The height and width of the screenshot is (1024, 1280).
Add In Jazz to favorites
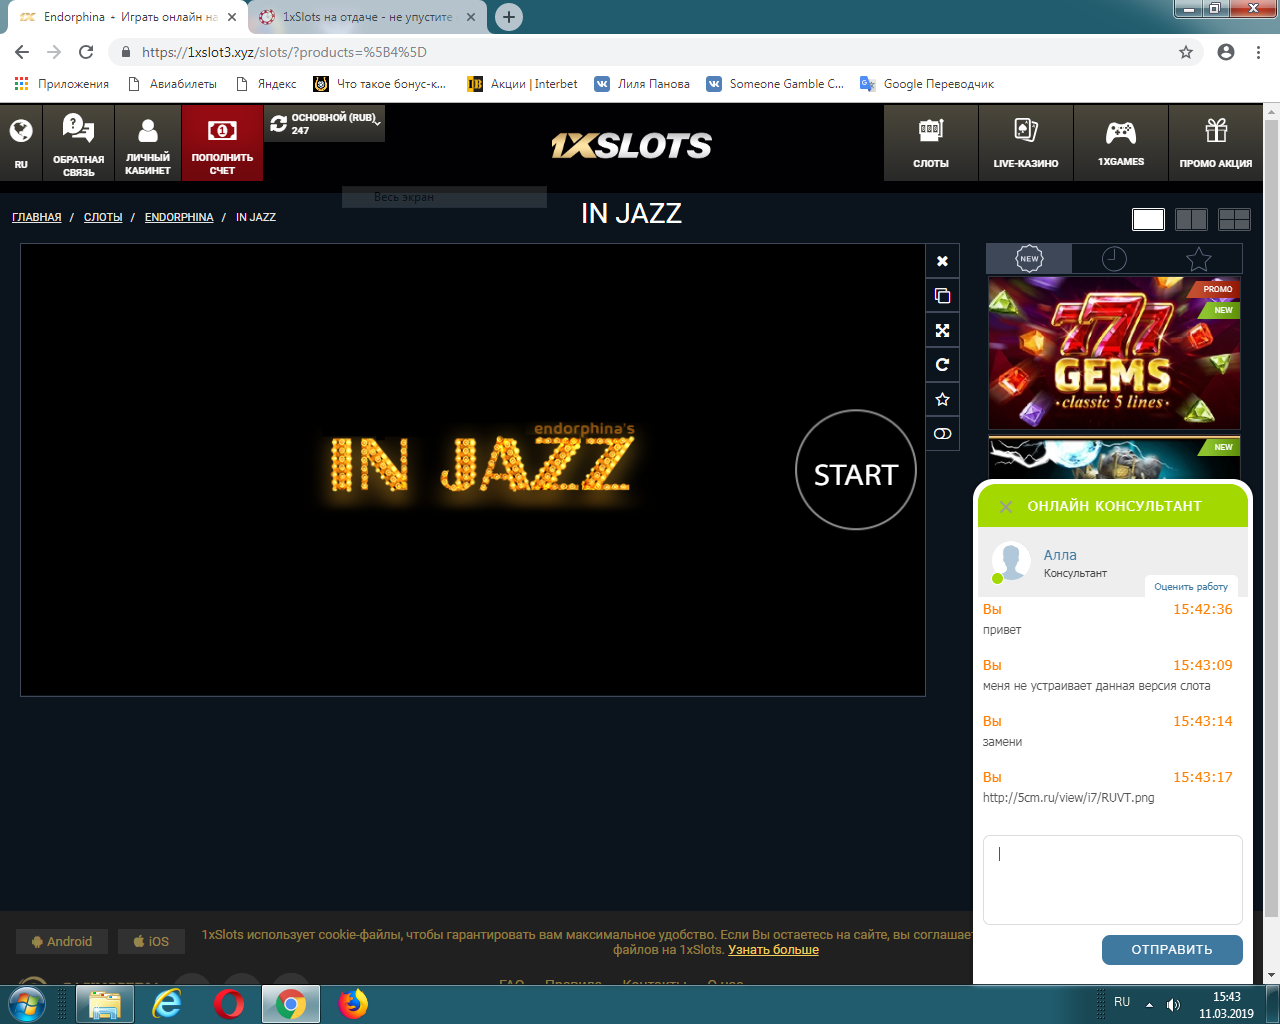(x=942, y=399)
